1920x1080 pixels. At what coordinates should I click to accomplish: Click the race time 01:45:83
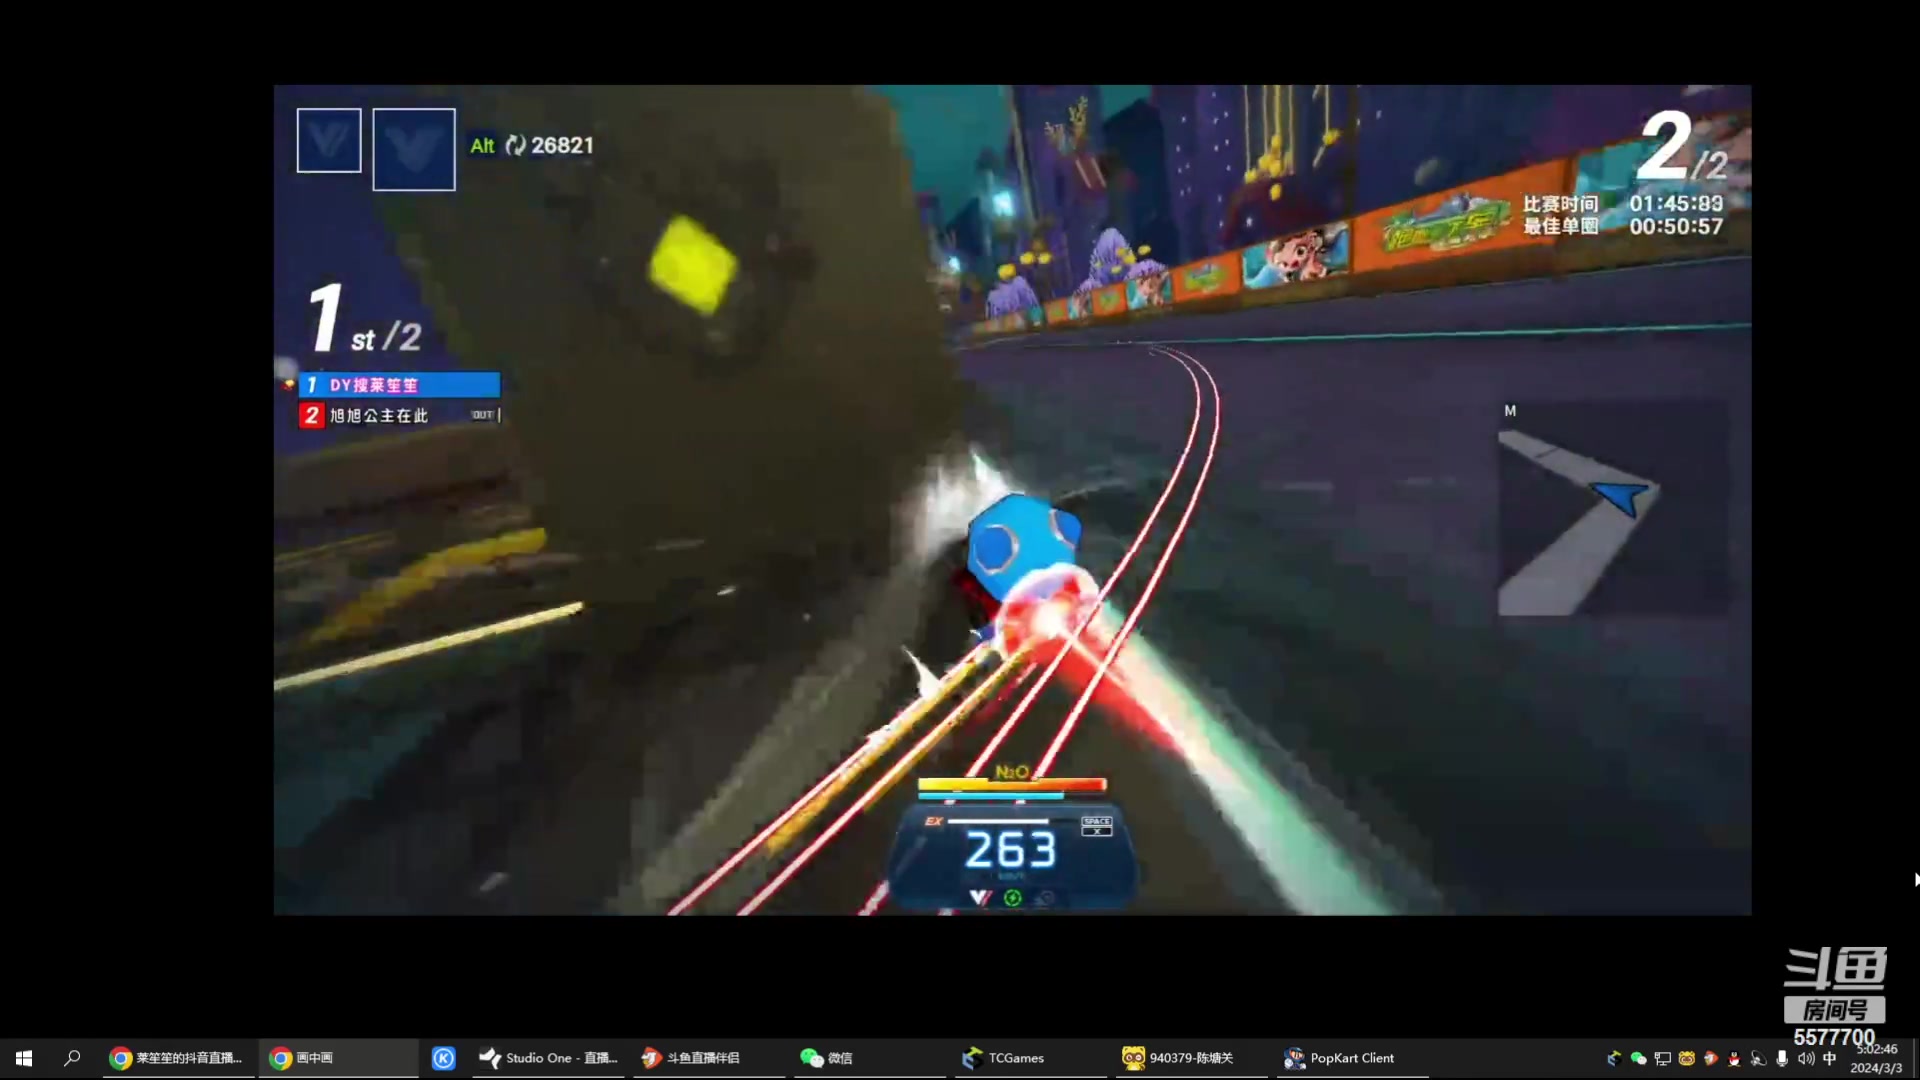point(1676,203)
